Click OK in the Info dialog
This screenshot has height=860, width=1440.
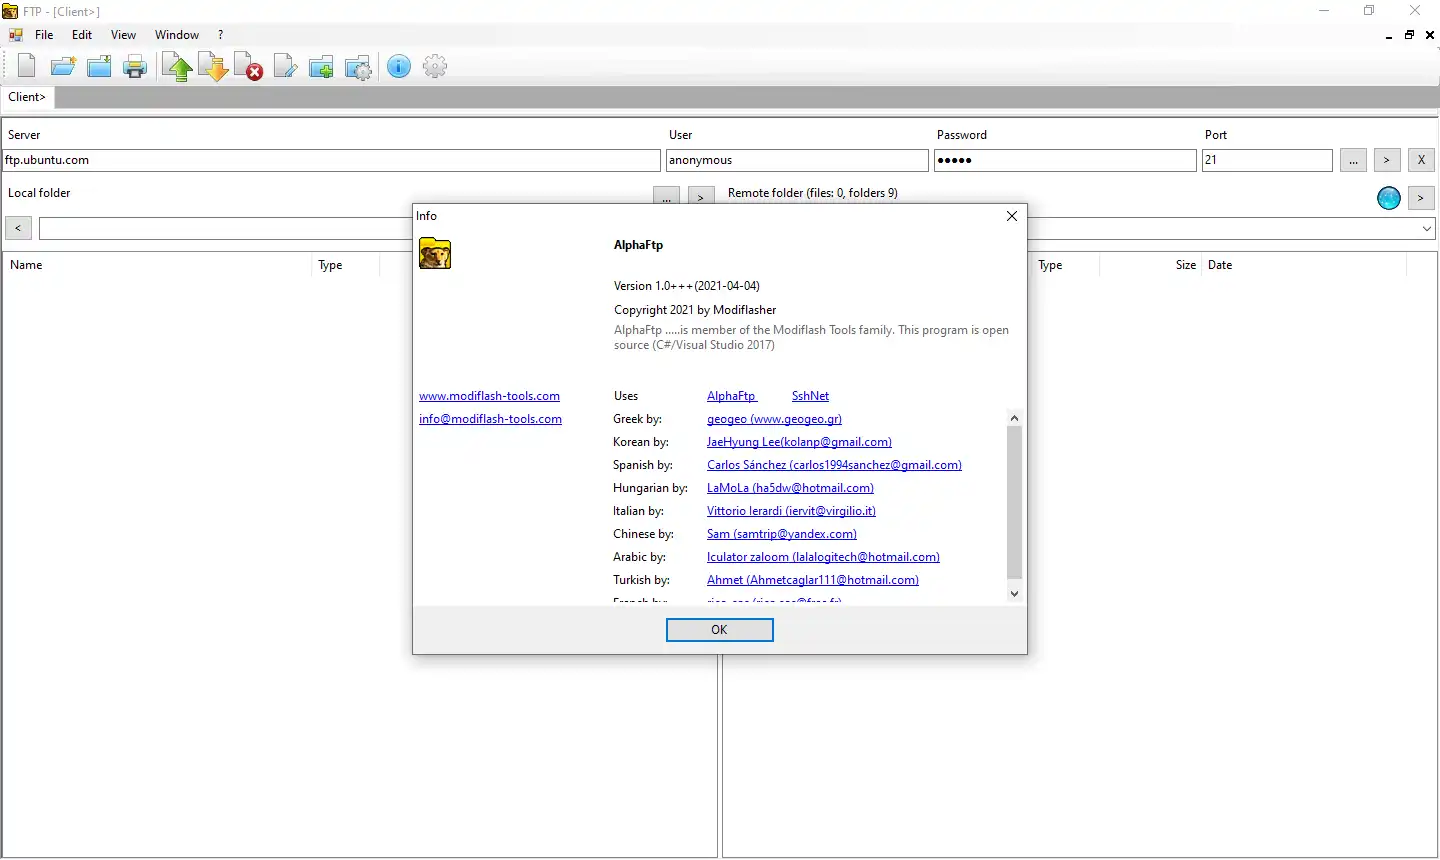pyautogui.click(x=720, y=630)
